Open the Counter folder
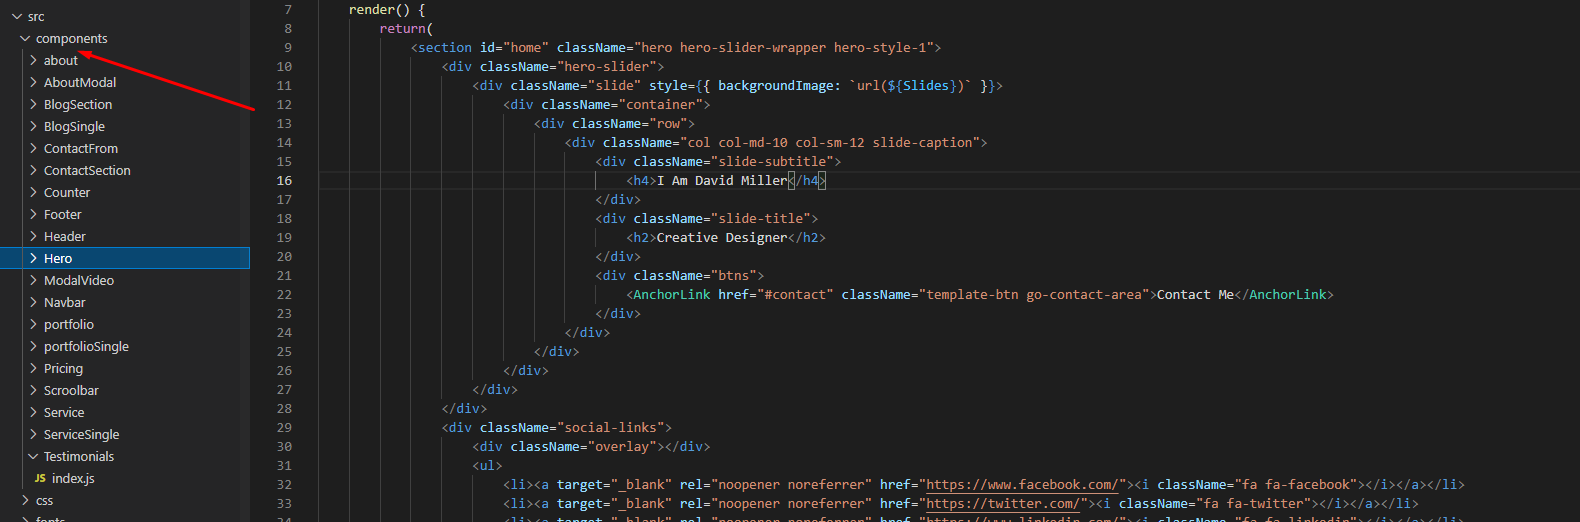1580x522 pixels. point(66,193)
